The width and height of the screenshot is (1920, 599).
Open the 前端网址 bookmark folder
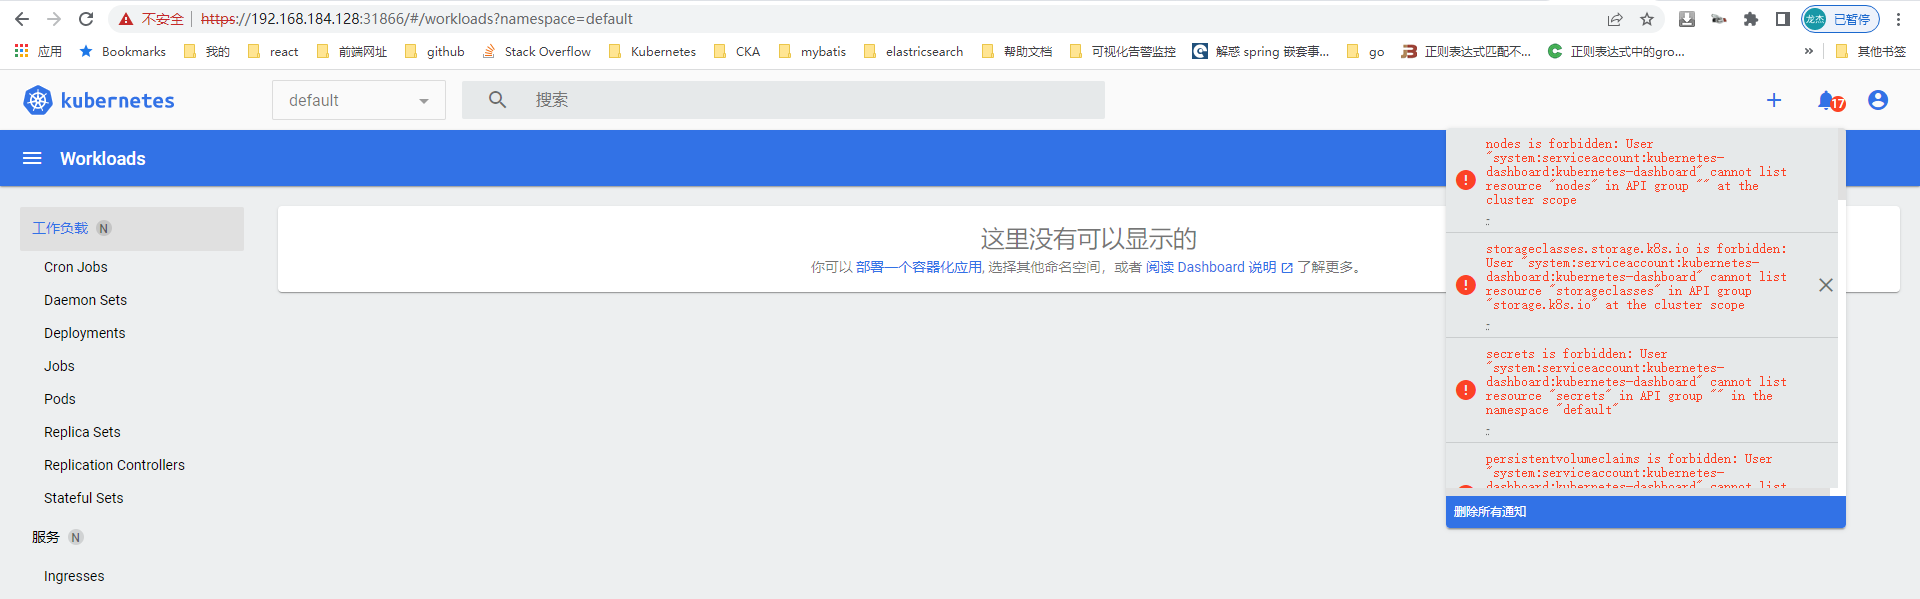tap(351, 51)
